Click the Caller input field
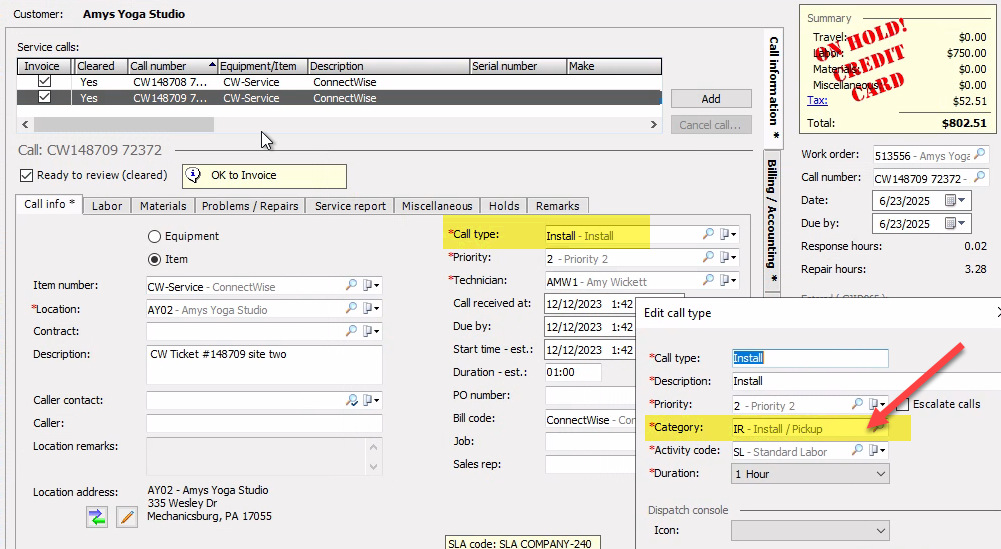 pos(264,423)
